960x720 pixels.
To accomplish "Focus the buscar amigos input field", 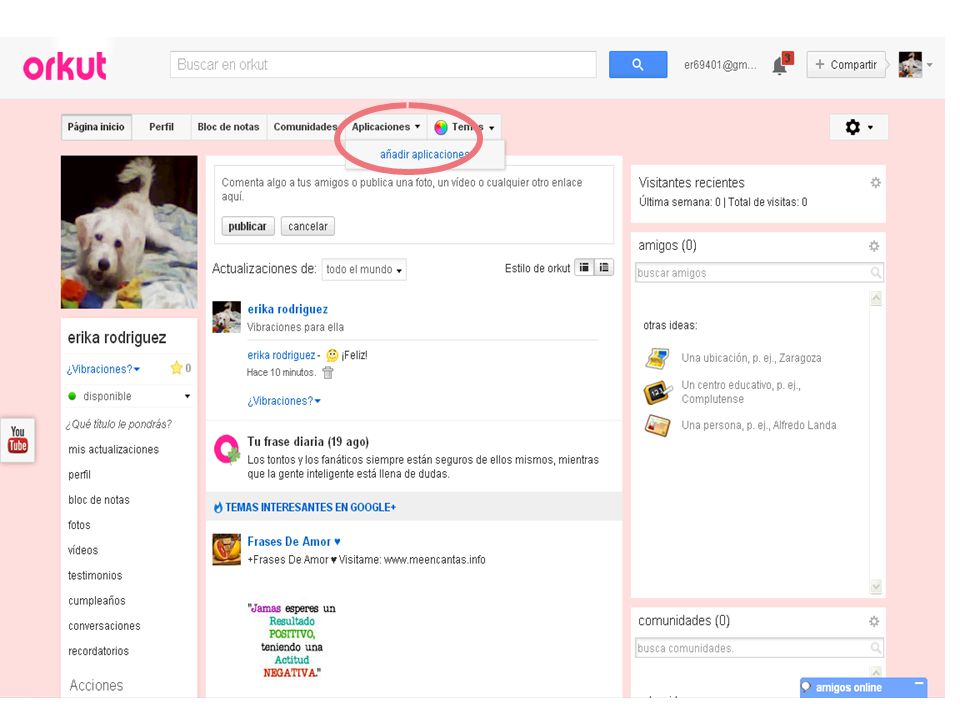I will 759,272.
